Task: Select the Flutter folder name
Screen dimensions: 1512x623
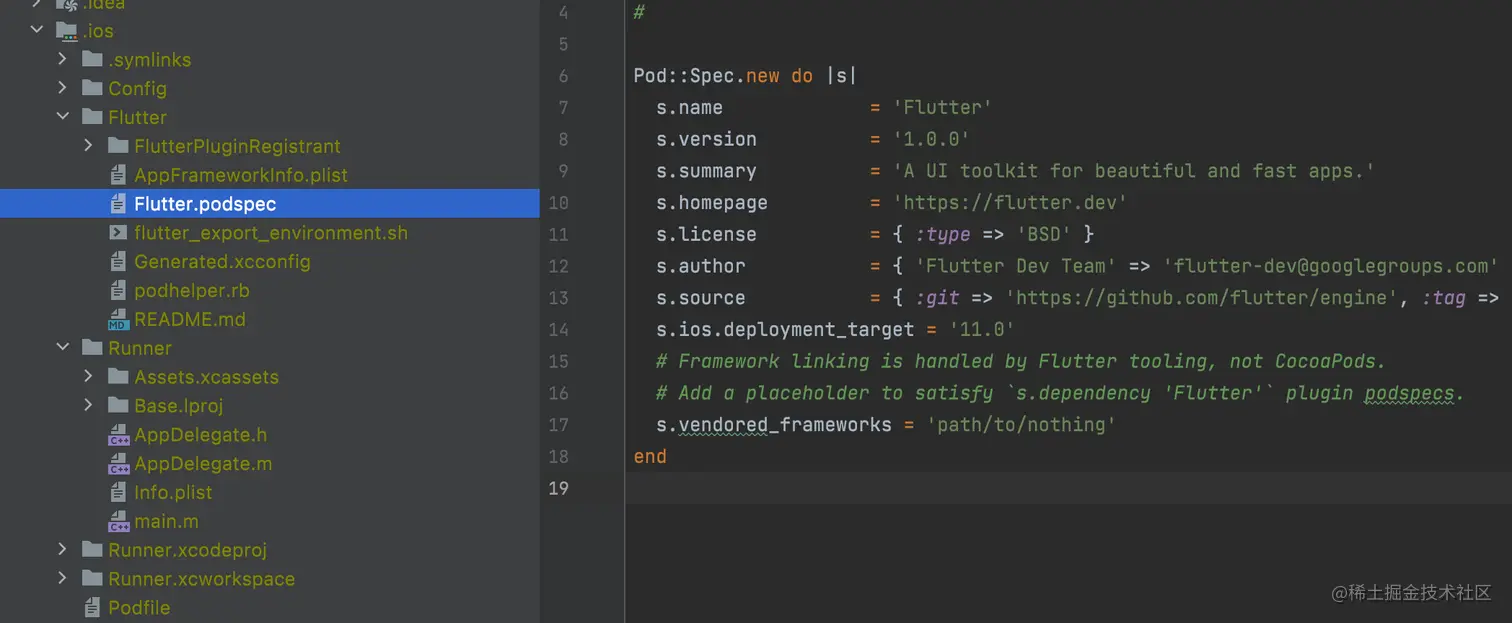Action: pos(138,117)
